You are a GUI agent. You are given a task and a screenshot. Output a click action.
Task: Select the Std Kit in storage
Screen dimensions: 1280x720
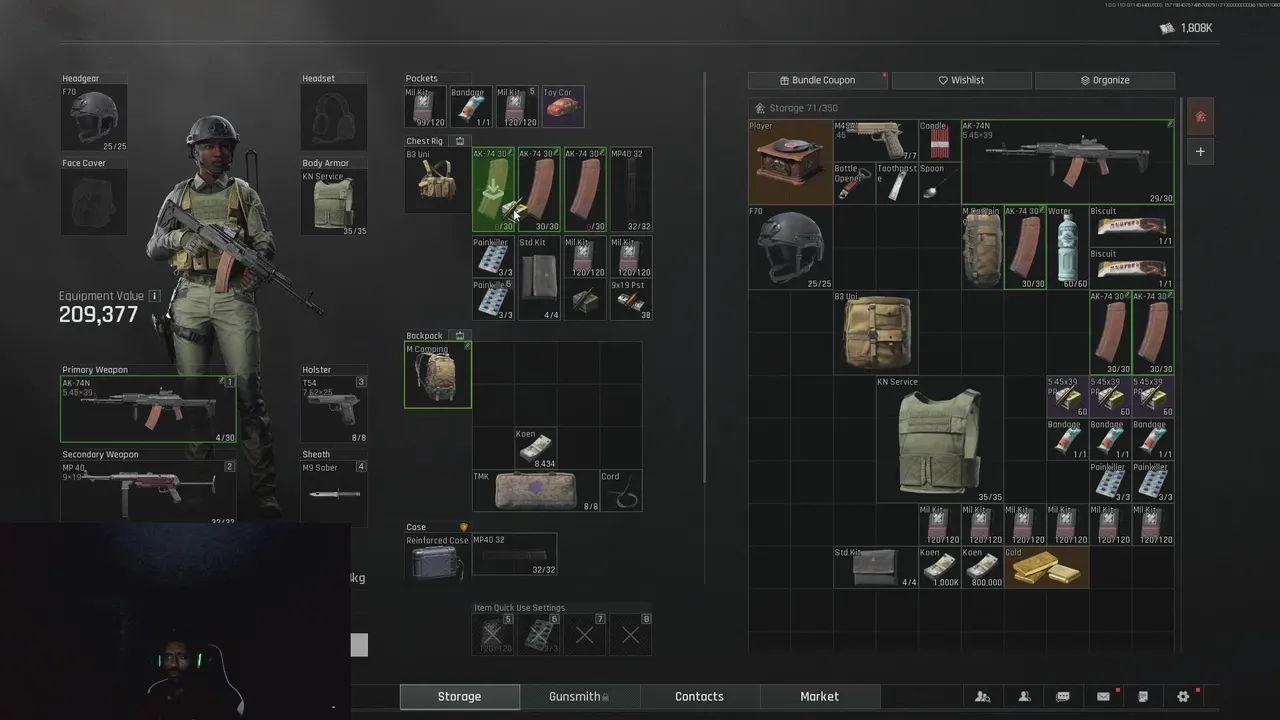(875, 567)
